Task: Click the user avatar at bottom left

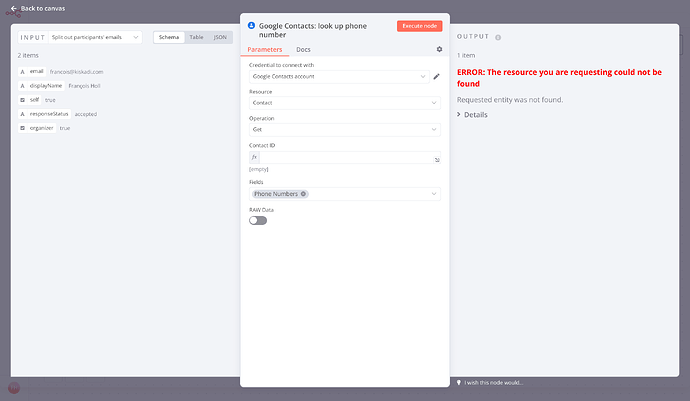Action: [14, 388]
